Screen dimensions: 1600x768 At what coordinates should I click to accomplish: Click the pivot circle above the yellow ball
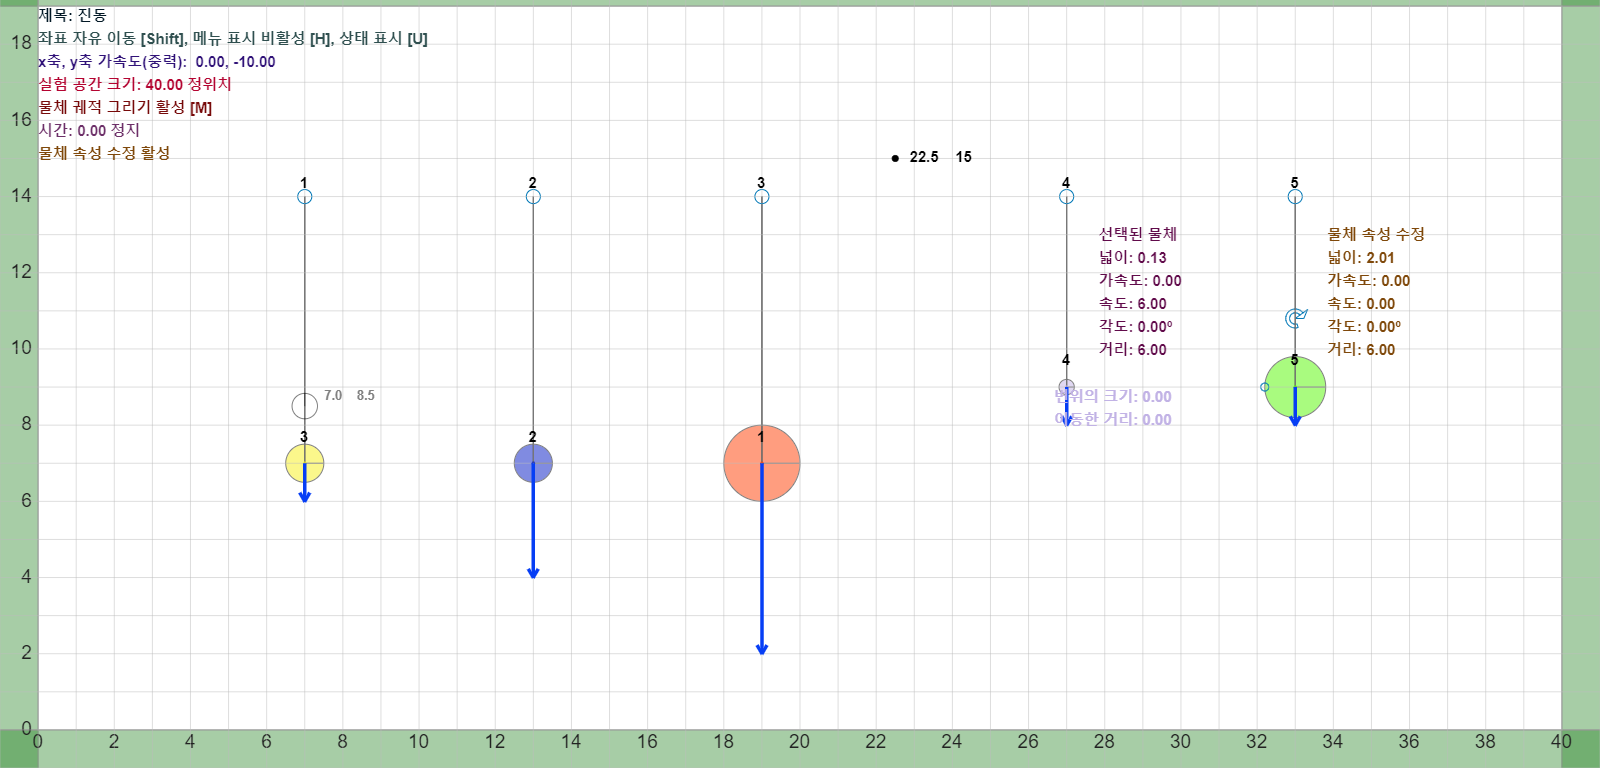305,197
